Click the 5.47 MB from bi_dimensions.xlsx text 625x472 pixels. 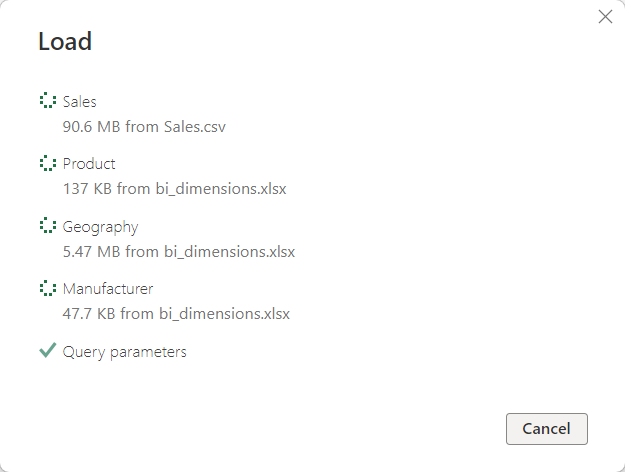pyautogui.click(x=178, y=251)
